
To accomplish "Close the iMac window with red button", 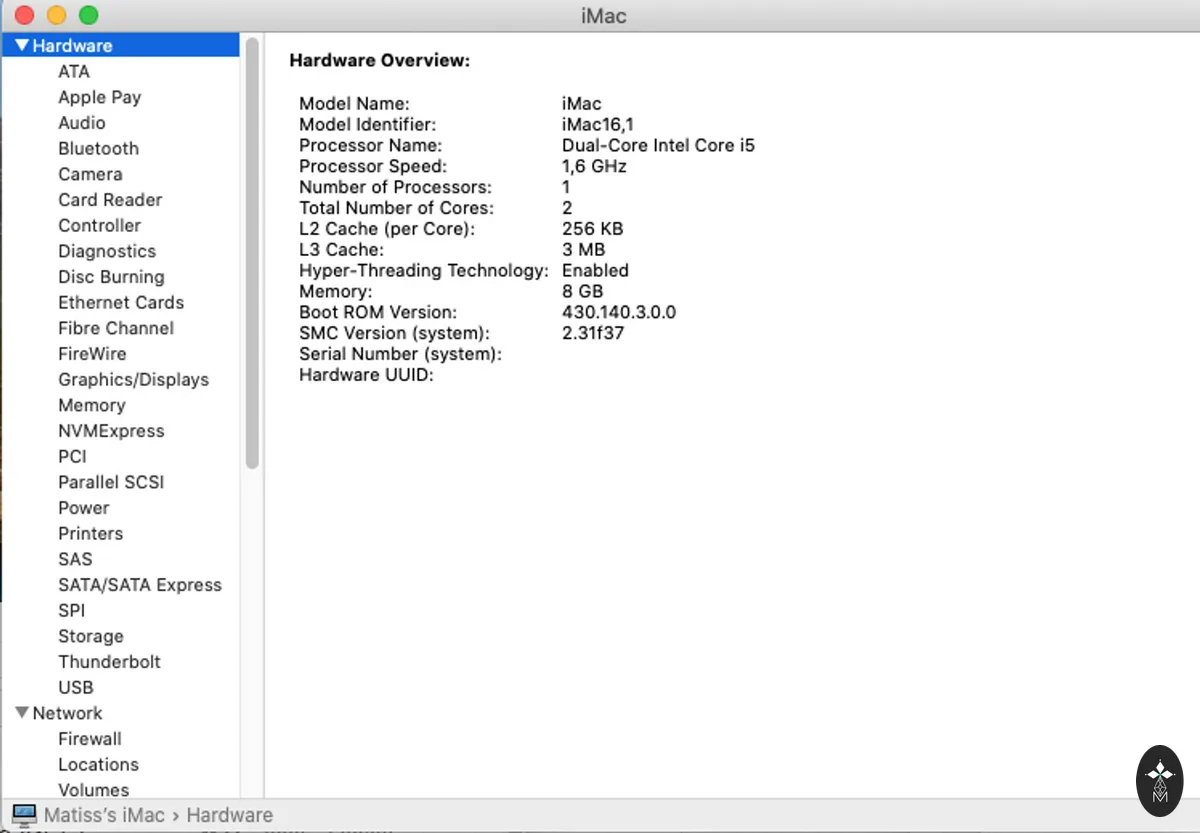I will [x=25, y=15].
